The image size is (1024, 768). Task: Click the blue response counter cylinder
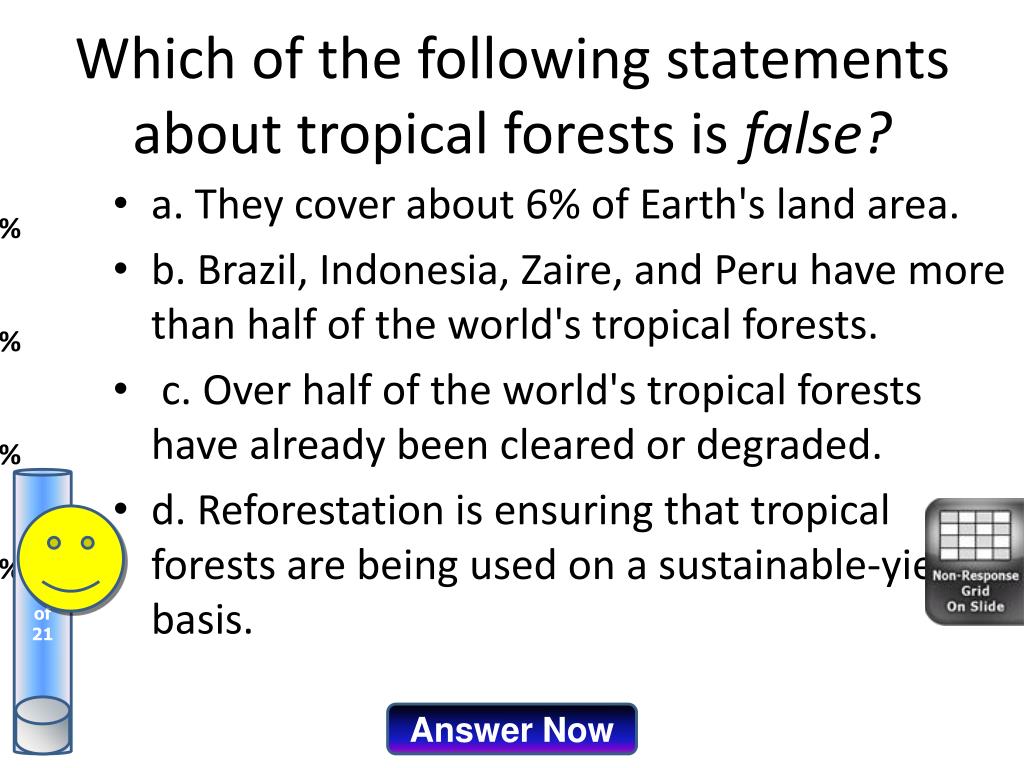coord(43,611)
